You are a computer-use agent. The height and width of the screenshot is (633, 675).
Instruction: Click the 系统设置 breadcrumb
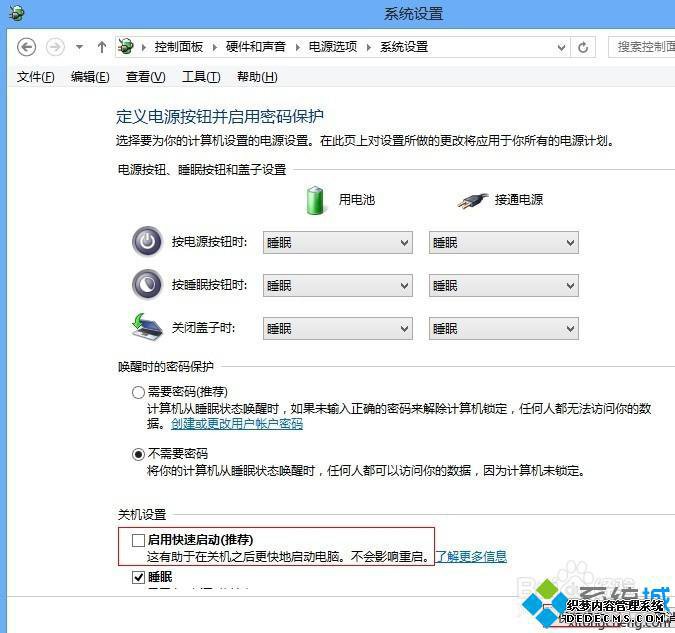coord(404,47)
